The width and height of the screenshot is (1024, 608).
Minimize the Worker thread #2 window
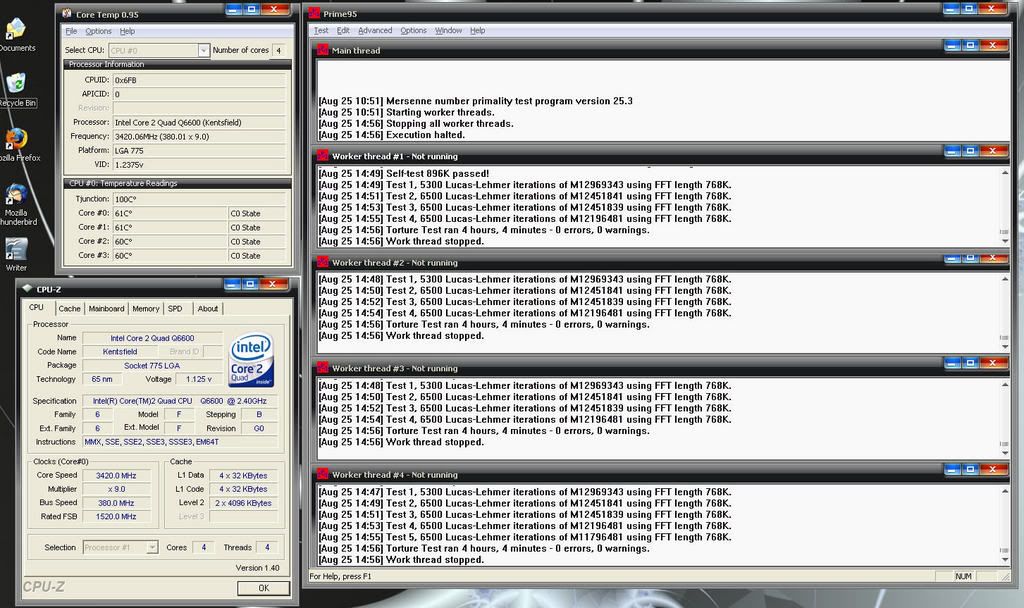[952, 258]
